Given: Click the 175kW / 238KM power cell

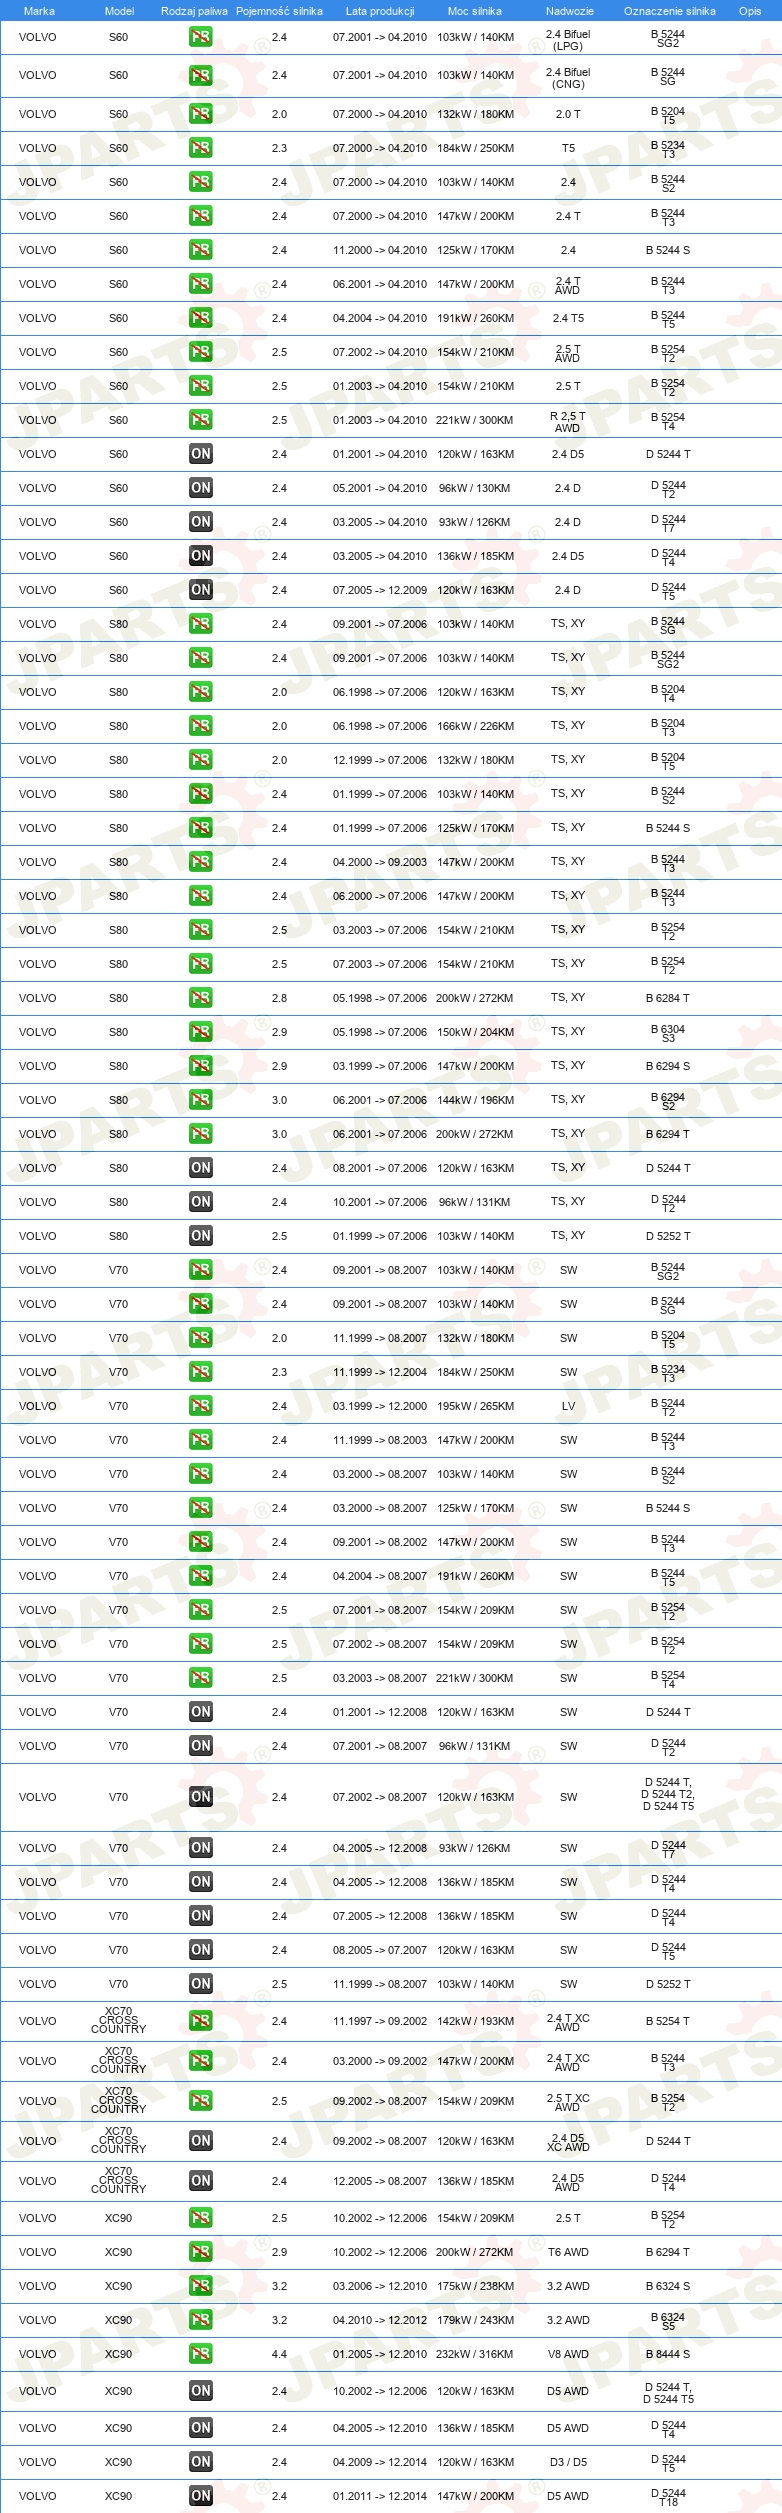Looking at the screenshot, I should tap(476, 2286).
